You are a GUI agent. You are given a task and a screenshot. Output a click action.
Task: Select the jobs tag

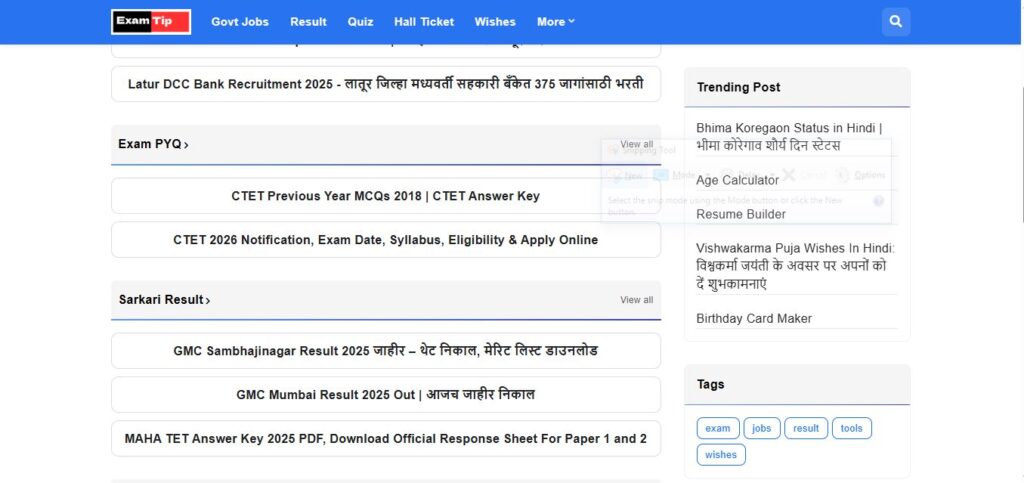(x=762, y=428)
